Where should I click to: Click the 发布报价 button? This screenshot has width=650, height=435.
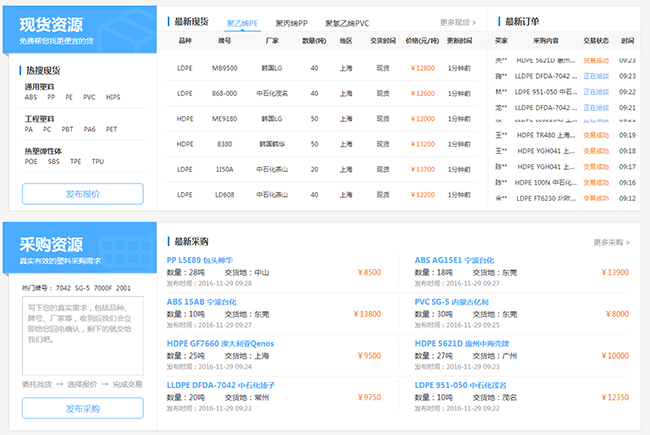pyautogui.click(x=83, y=194)
